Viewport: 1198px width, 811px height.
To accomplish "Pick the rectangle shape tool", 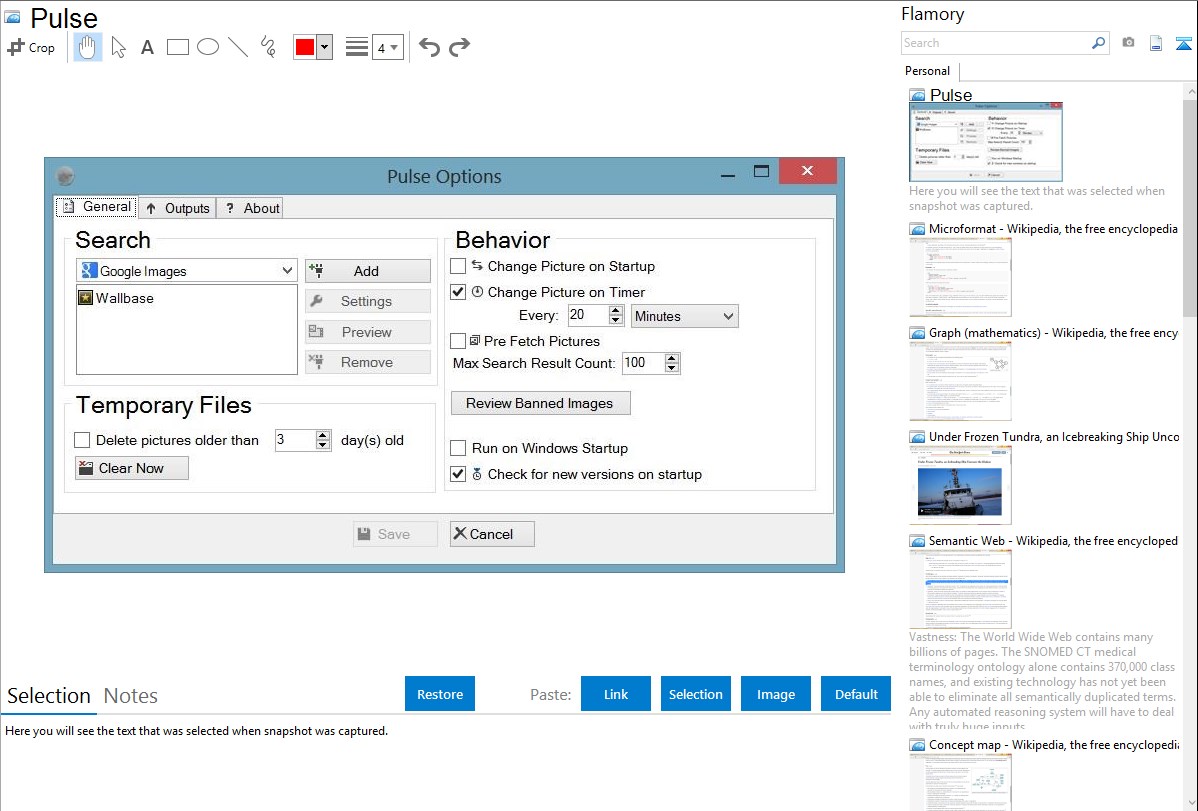I will pos(177,47).
